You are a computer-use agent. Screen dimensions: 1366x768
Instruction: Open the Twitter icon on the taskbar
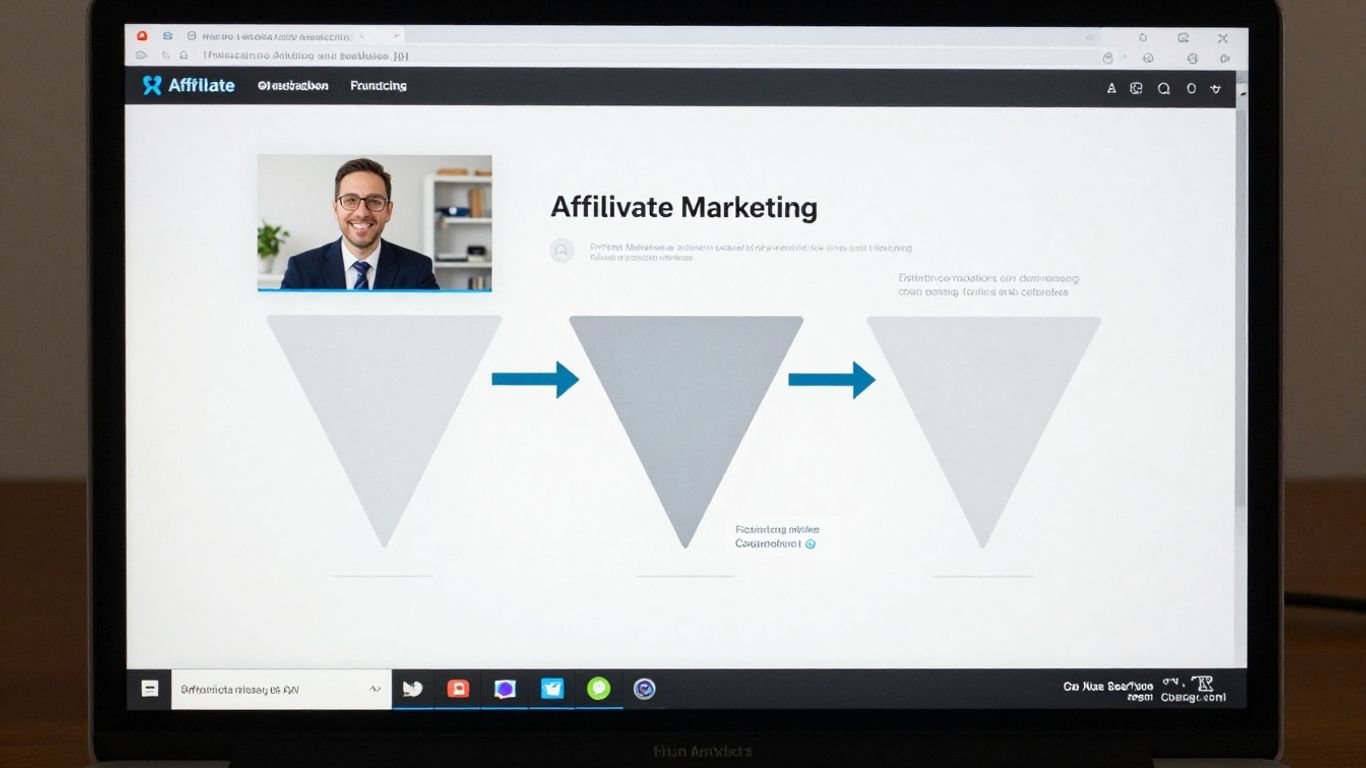[x=412, y=688]
